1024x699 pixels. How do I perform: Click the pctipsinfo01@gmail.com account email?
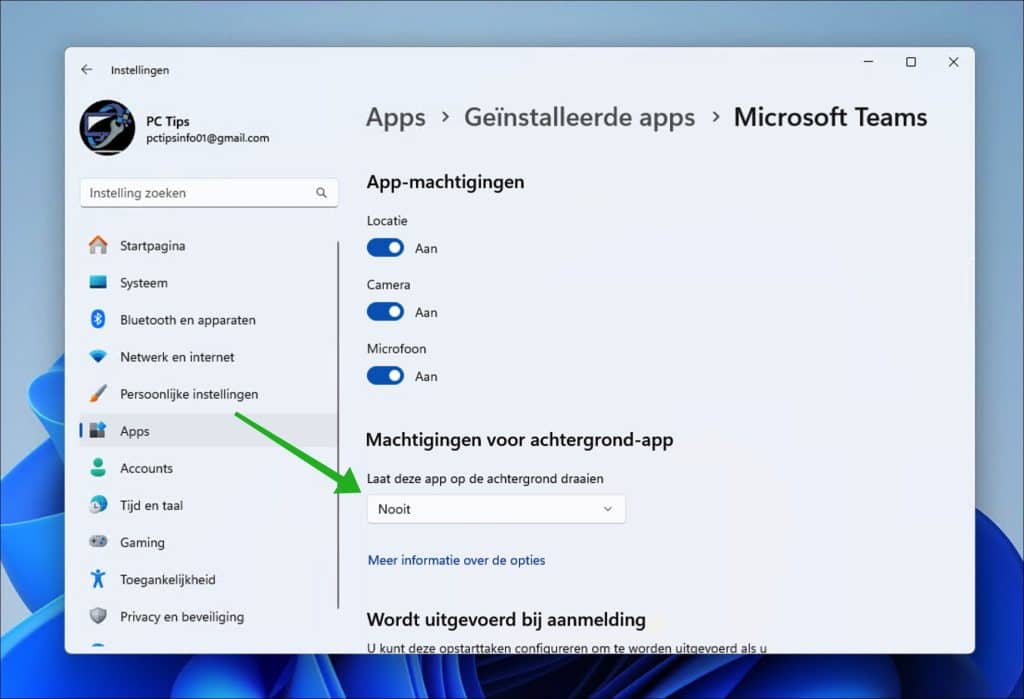point(208,138)
